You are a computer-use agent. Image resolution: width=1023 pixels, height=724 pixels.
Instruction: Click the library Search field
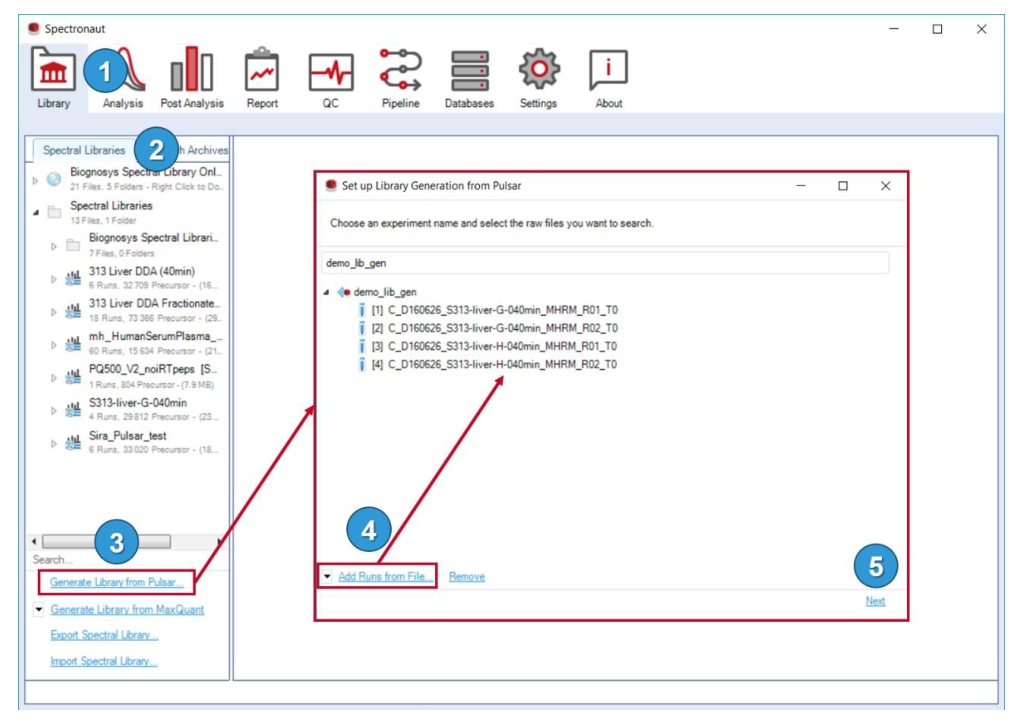click(127, 560)
